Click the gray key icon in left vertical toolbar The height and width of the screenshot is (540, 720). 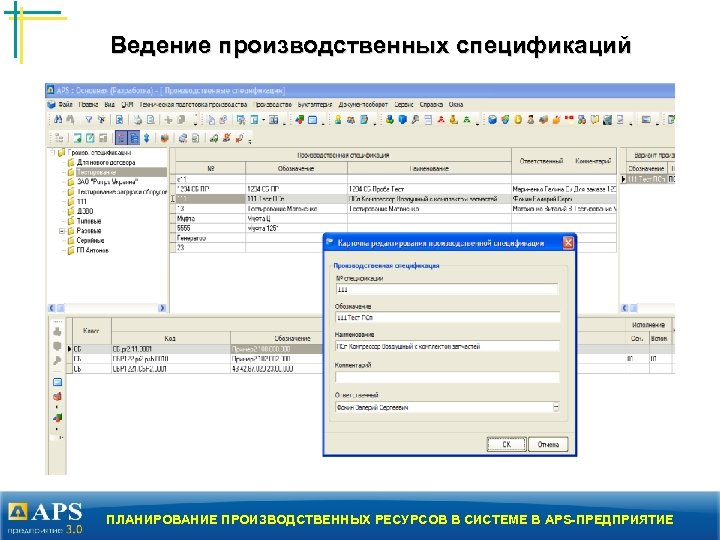point(57,360)
